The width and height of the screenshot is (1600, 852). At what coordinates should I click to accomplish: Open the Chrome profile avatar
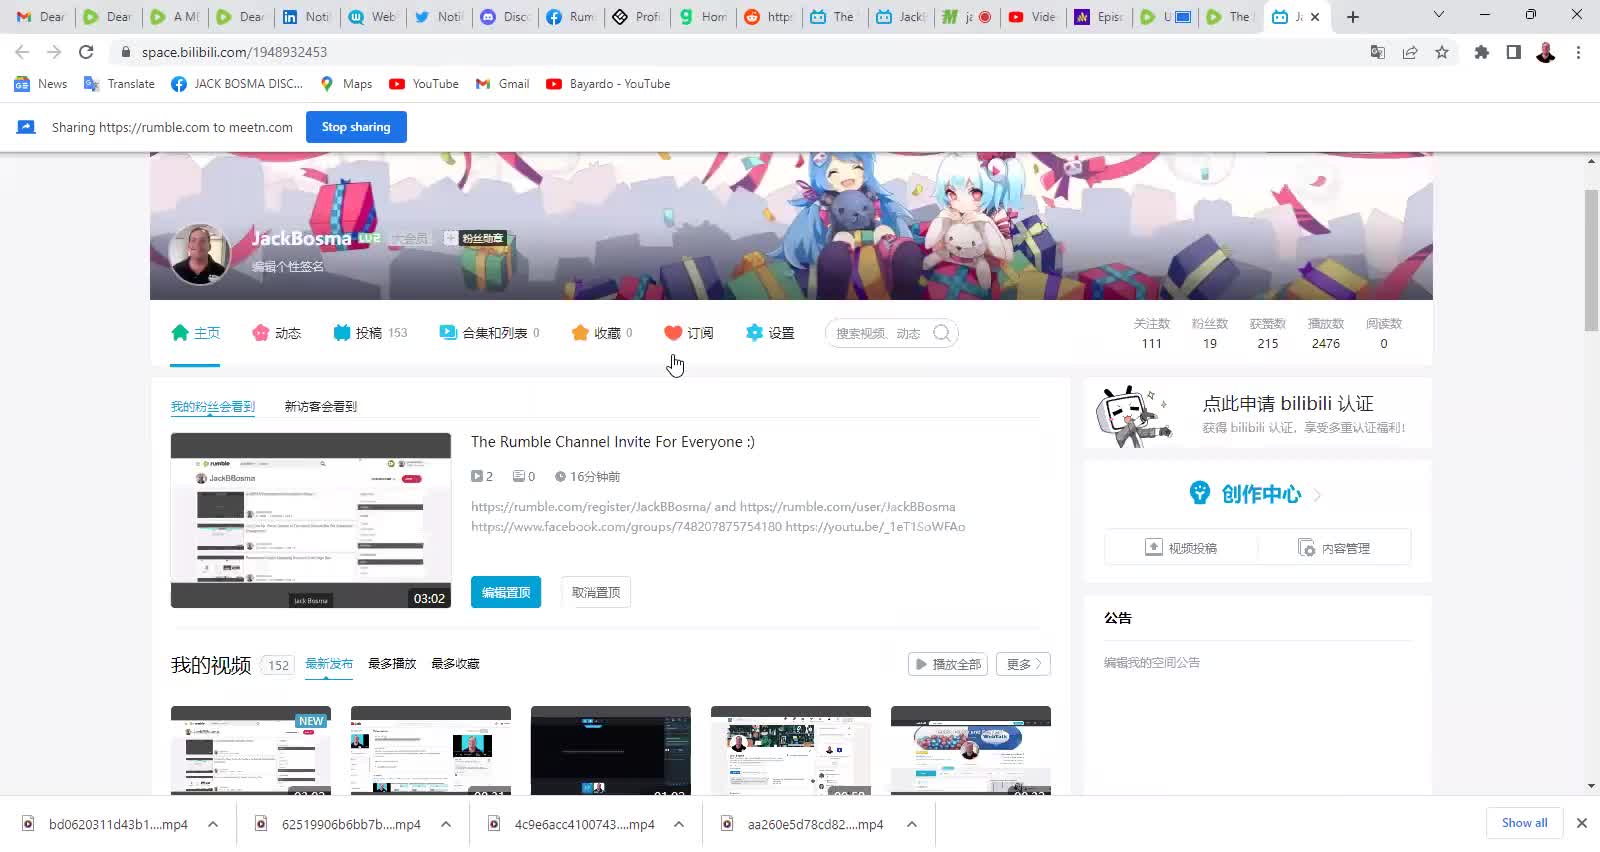tap(1546, 52)
